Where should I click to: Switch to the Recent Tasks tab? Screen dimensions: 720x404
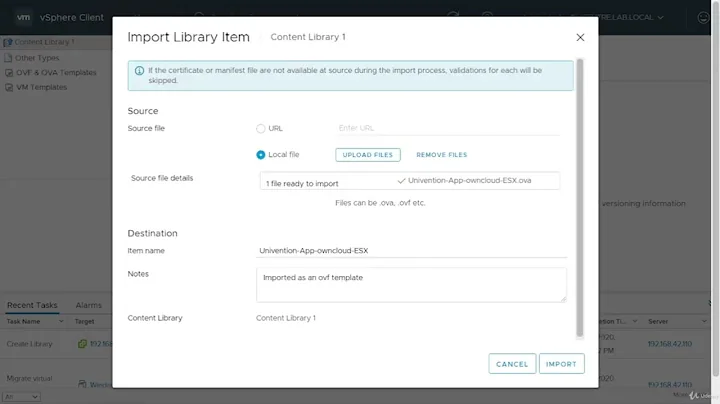(x=32, y=305)
